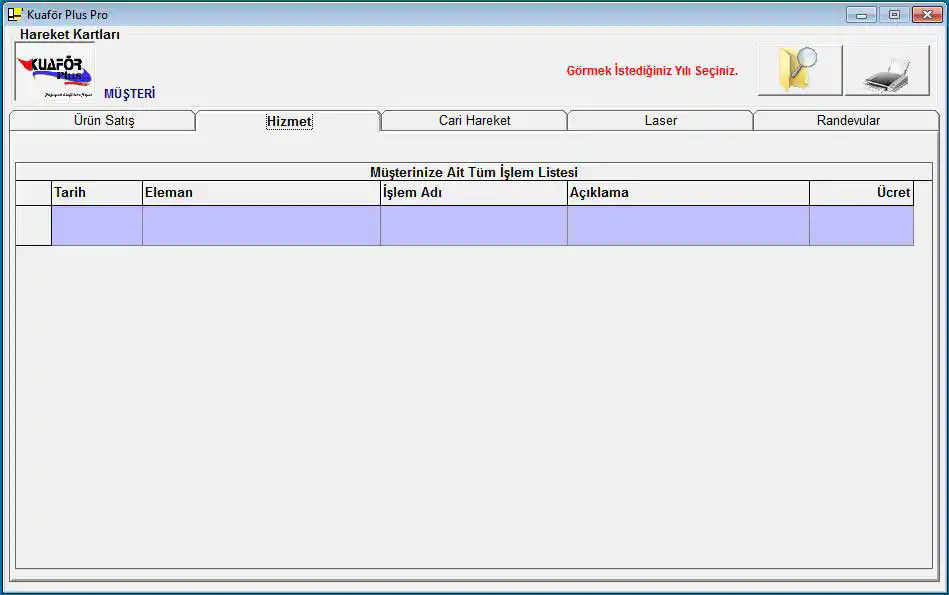Click the Kuaför Plus logo image
The image size is (949, 595).
pyautogui.click(x=54, y=72)
